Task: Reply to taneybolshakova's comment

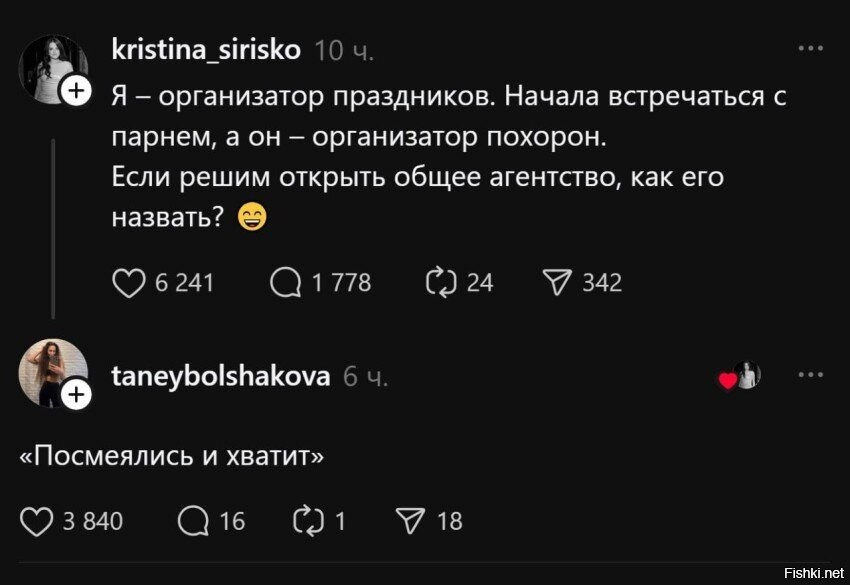Action: [x=191, y=521]
